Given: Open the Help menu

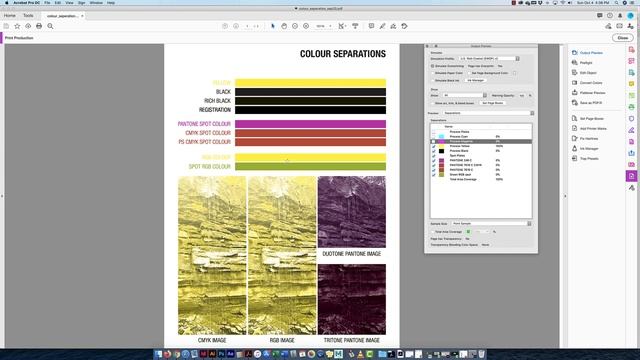Looking at the screenshot, I should coord(111,3).
